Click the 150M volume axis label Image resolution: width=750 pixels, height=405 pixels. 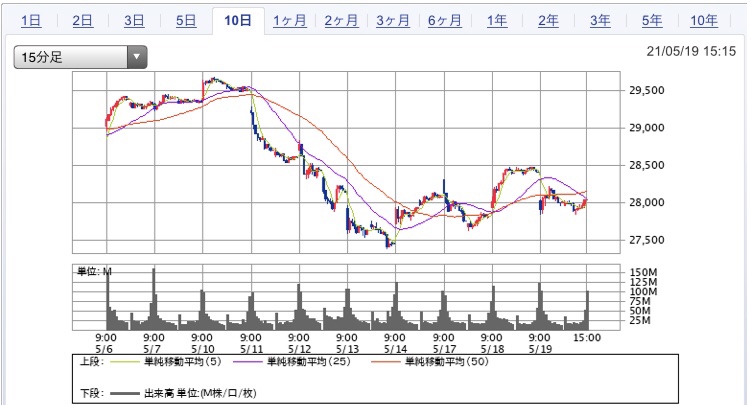click(x=643, y=272)
